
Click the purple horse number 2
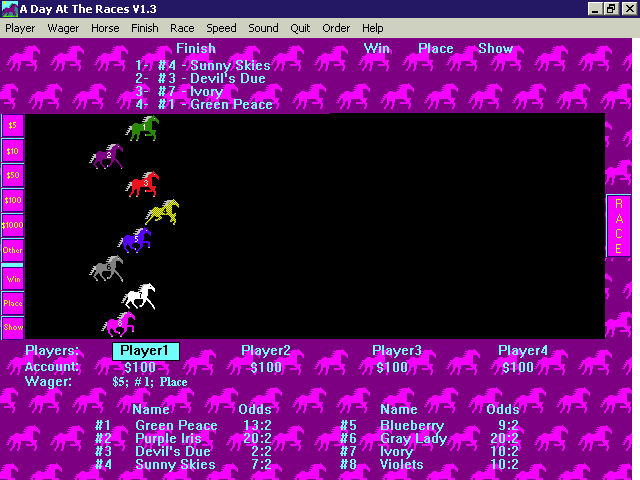click(108, 156)
